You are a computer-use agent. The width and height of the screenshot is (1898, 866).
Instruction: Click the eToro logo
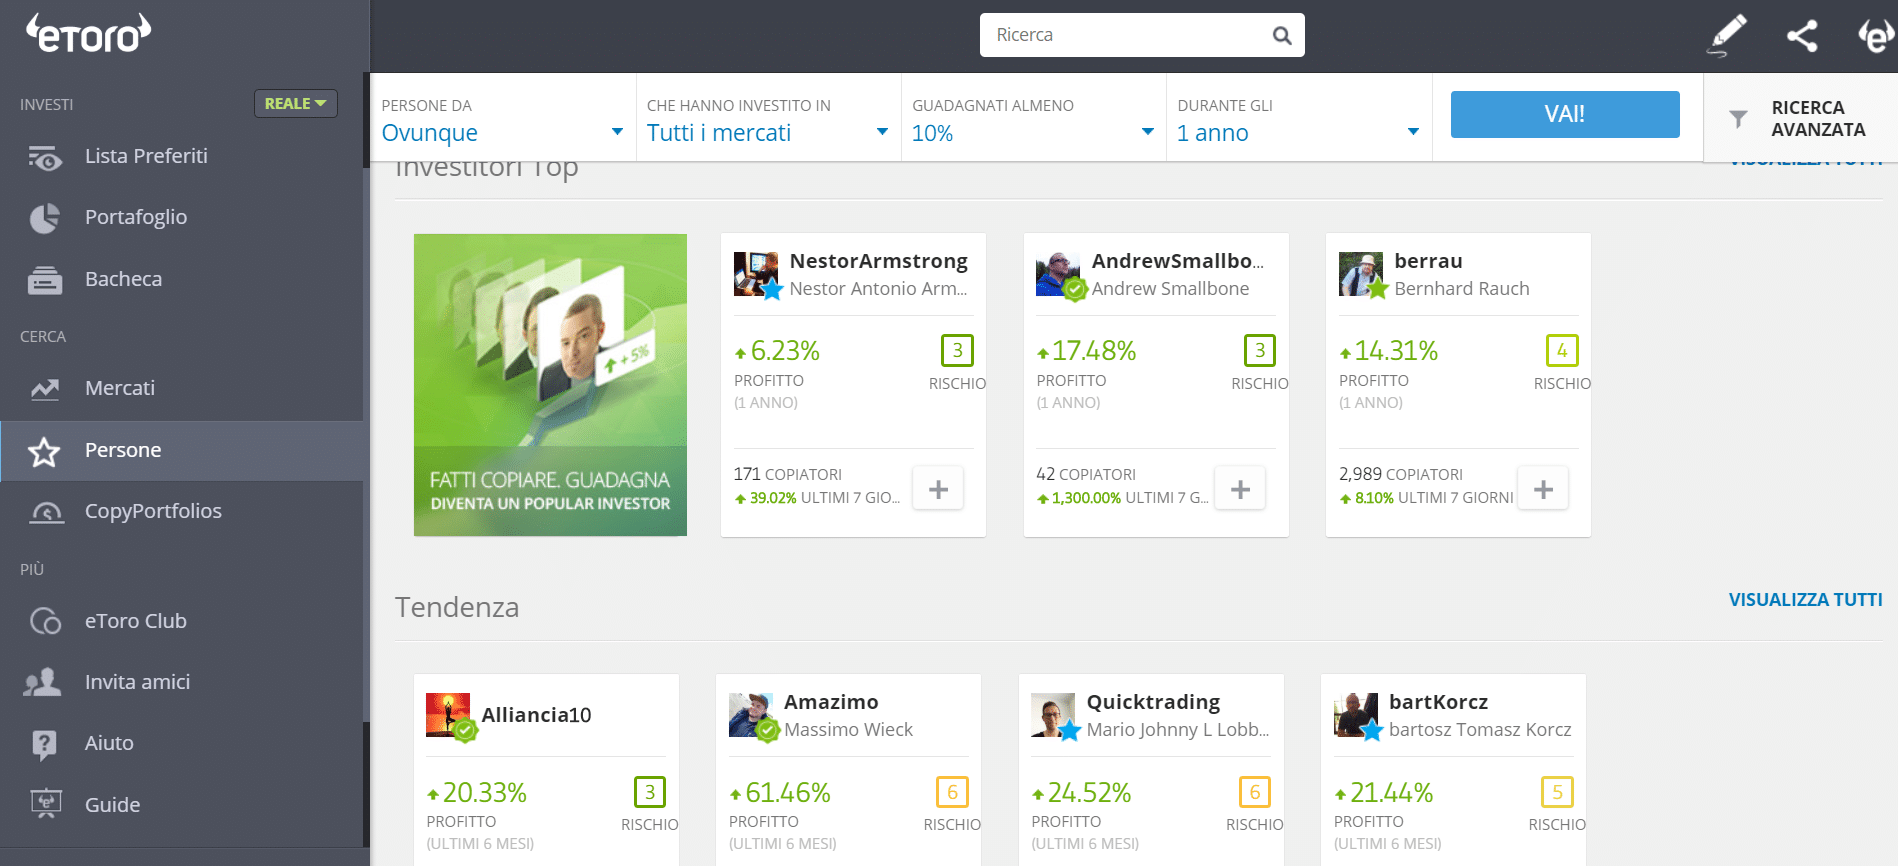click(x=88, y=33)
